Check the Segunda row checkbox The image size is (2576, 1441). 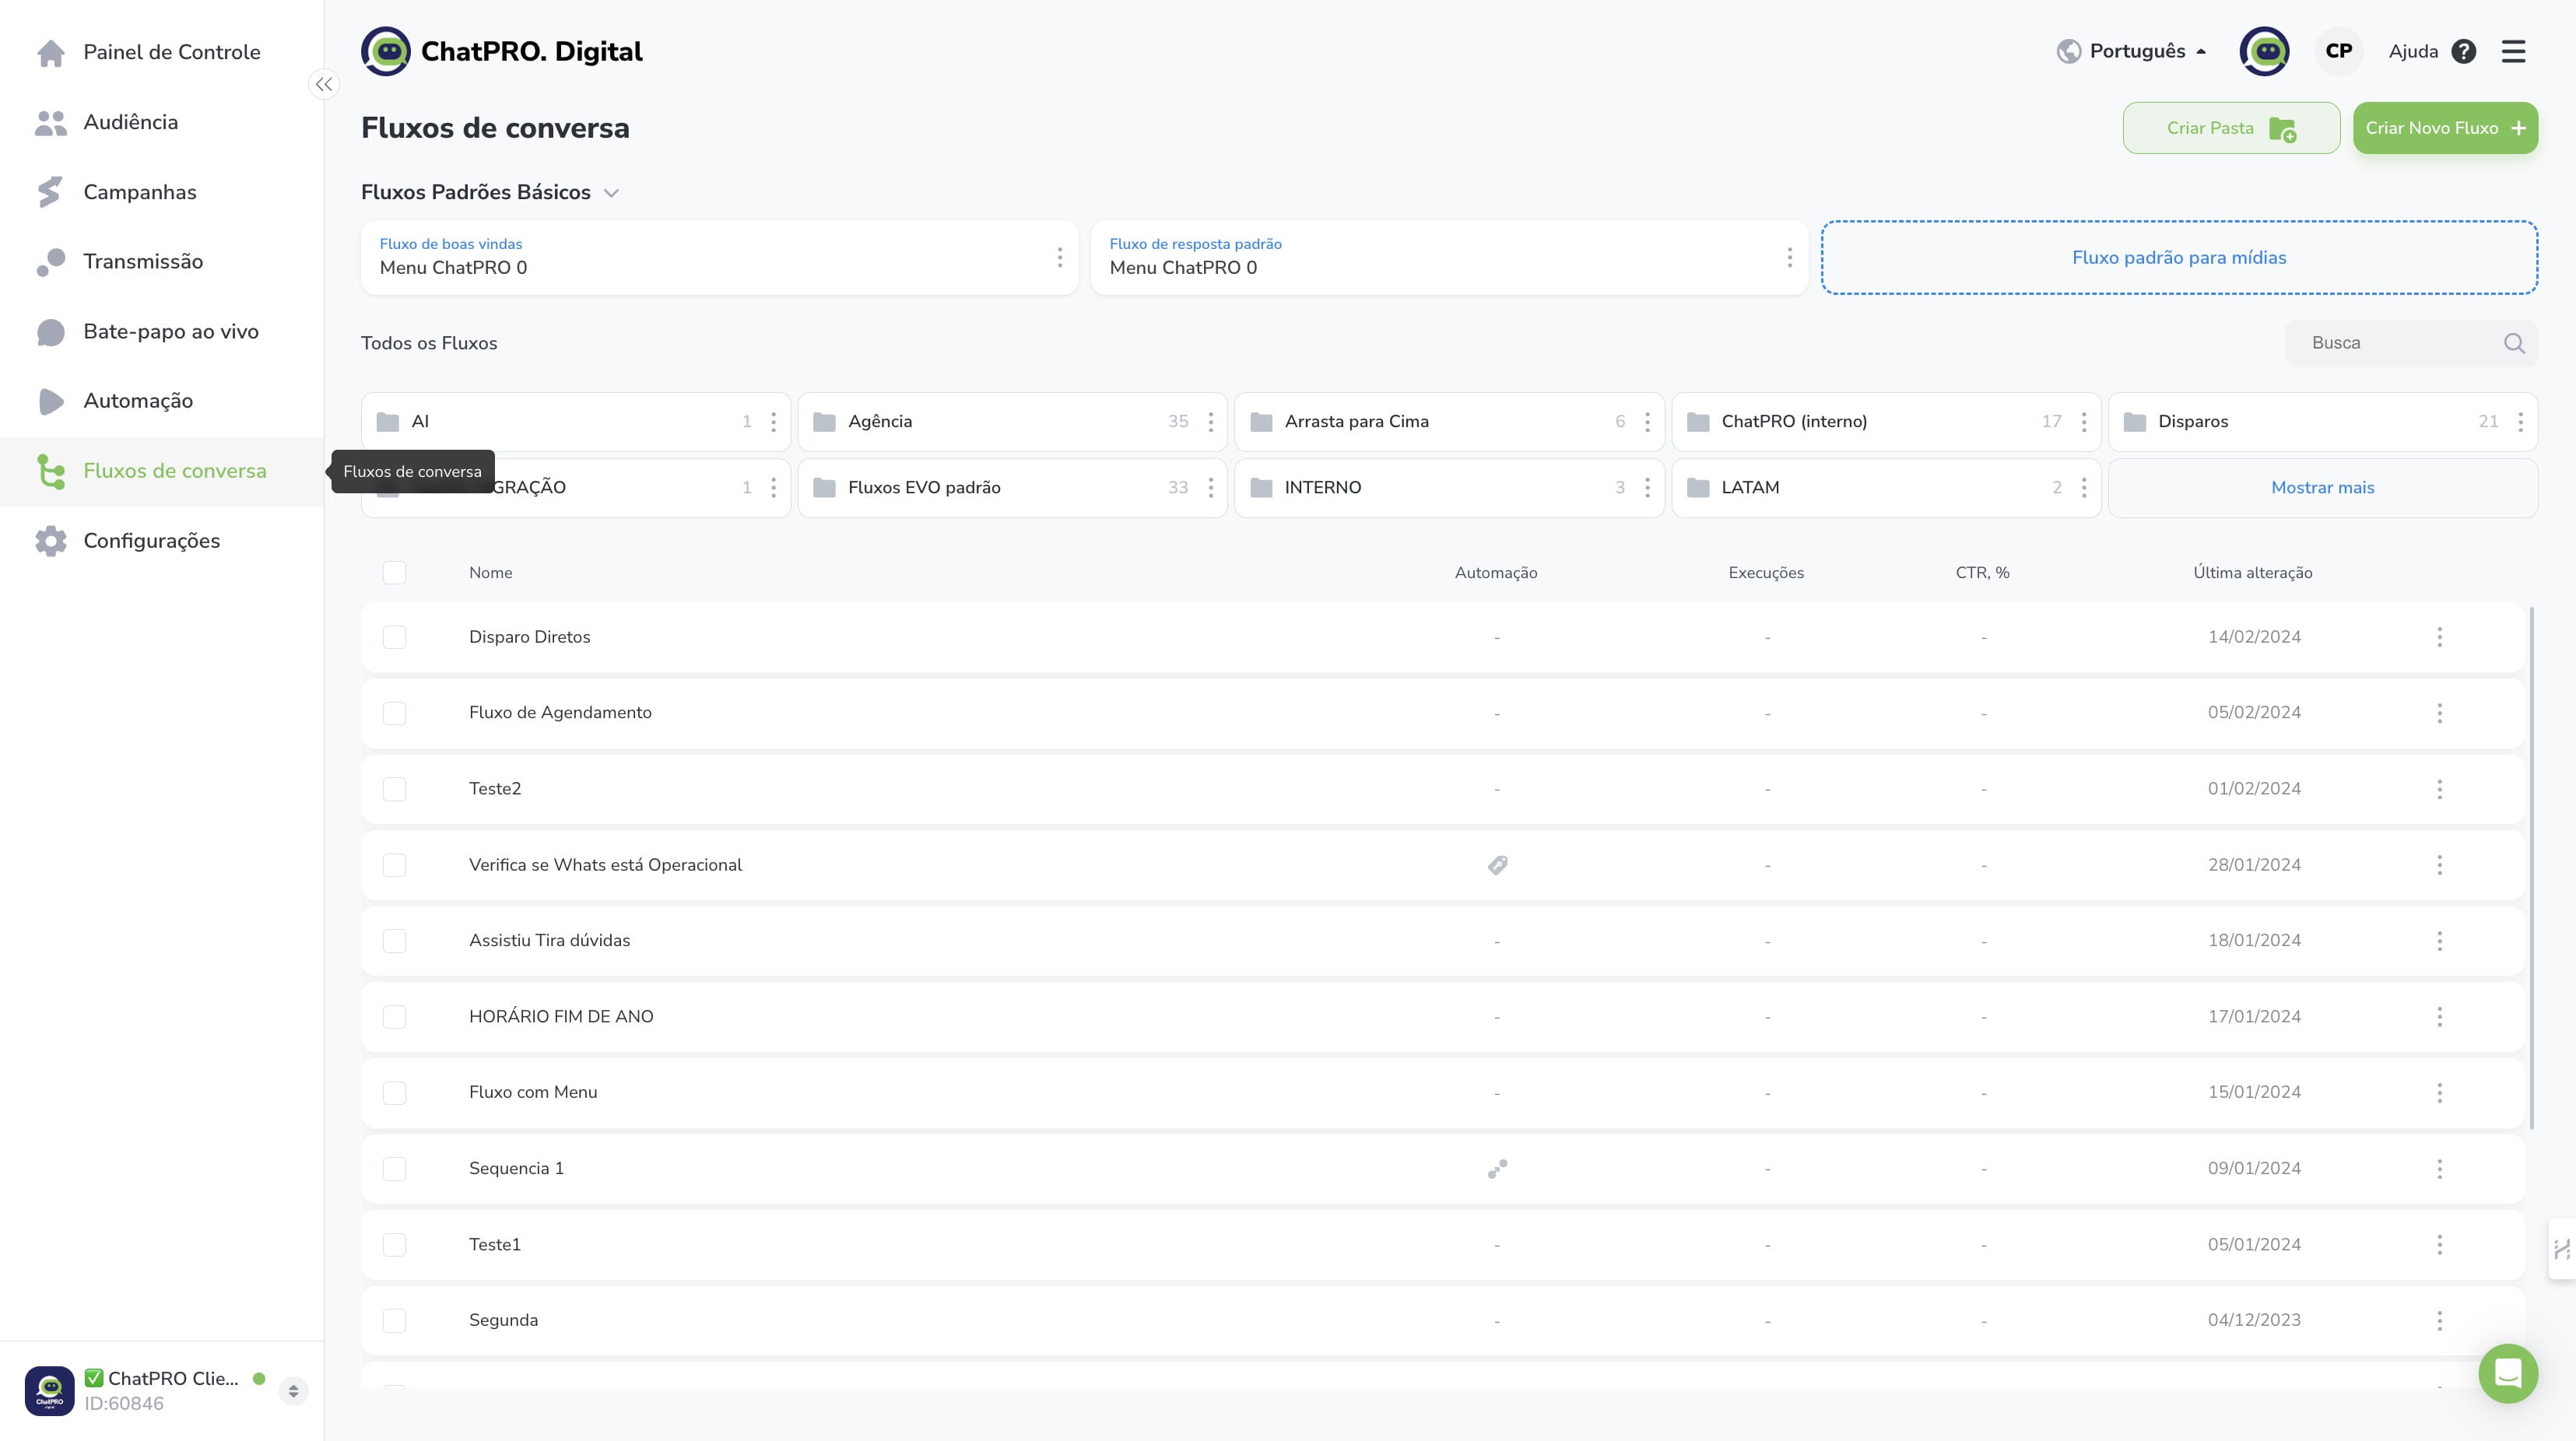(x=394, y=1321)
